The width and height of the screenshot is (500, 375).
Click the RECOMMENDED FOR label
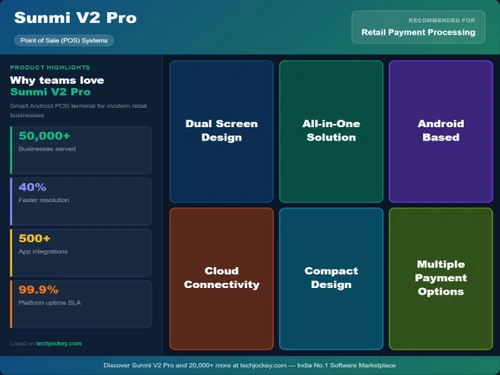[x=442, y=20]
